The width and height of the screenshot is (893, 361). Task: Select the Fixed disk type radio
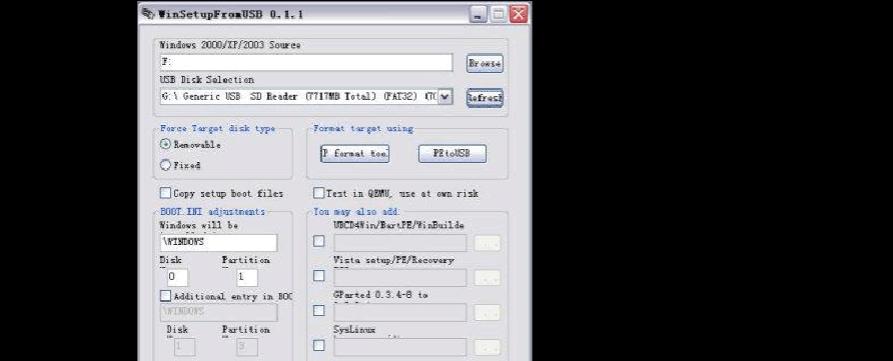(x=166, y=165)
